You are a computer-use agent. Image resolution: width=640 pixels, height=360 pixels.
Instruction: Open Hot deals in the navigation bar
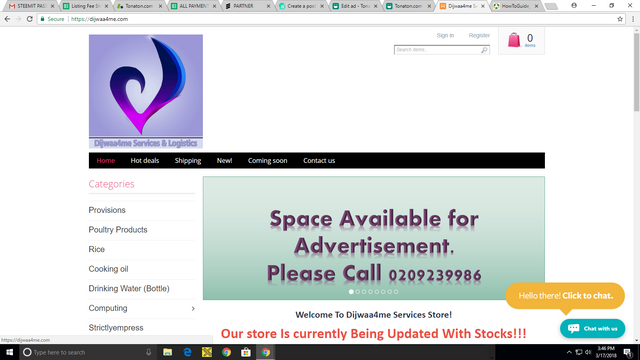pos(144,160)
